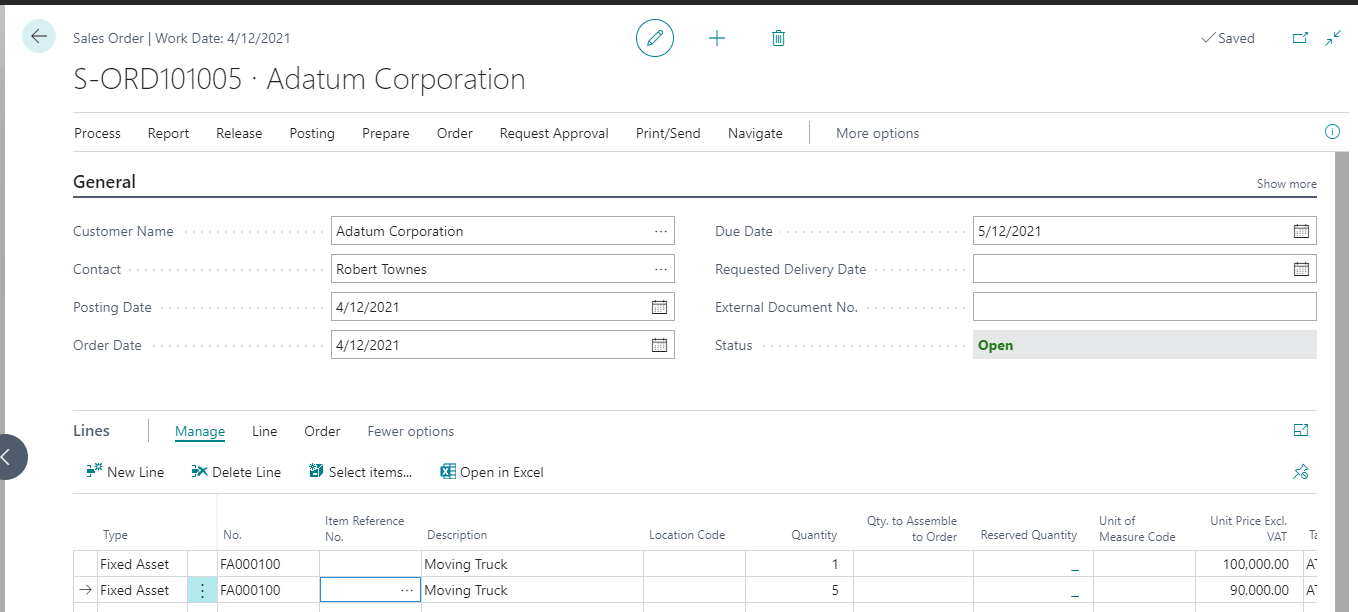Go back with the arrow button
1358x612 pixels.
pos(39,37)
